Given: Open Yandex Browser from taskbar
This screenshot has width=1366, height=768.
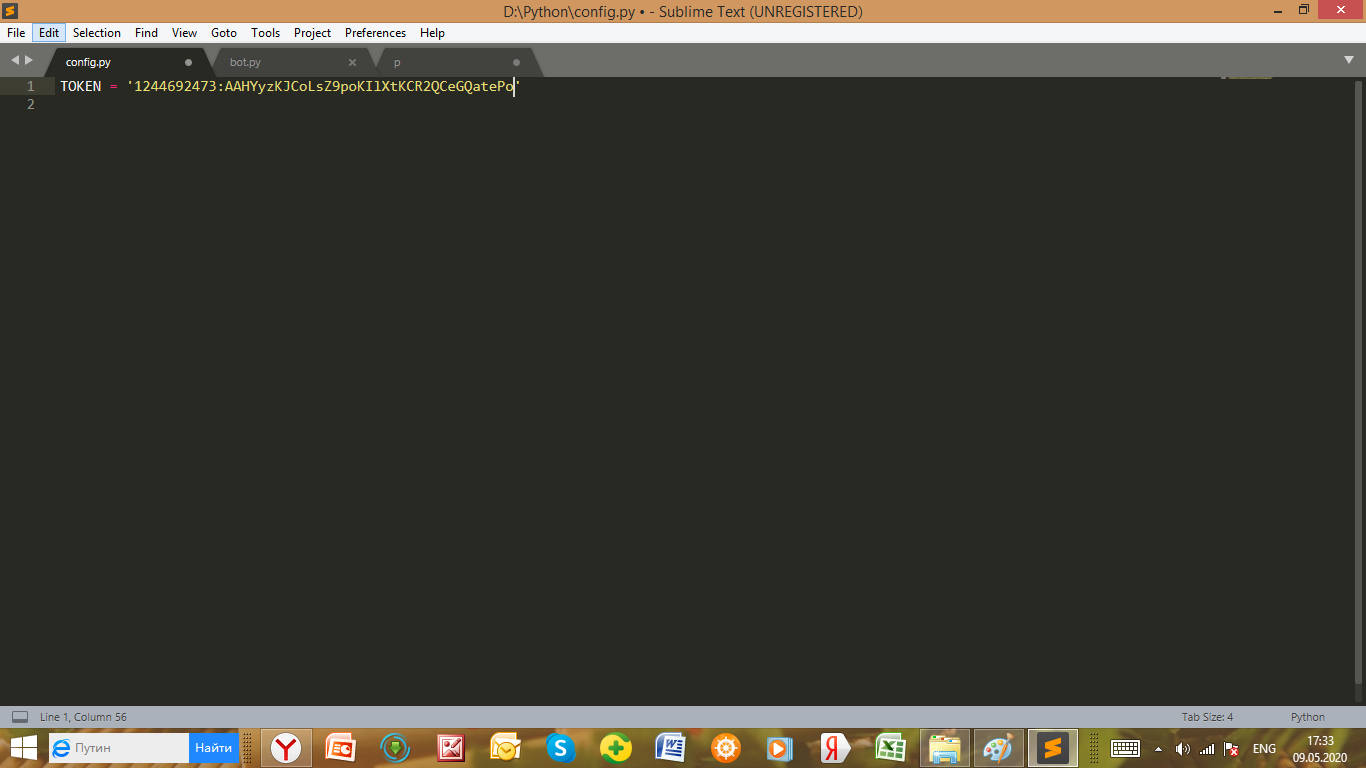Looking at the screenshot, I should [286, 748].
